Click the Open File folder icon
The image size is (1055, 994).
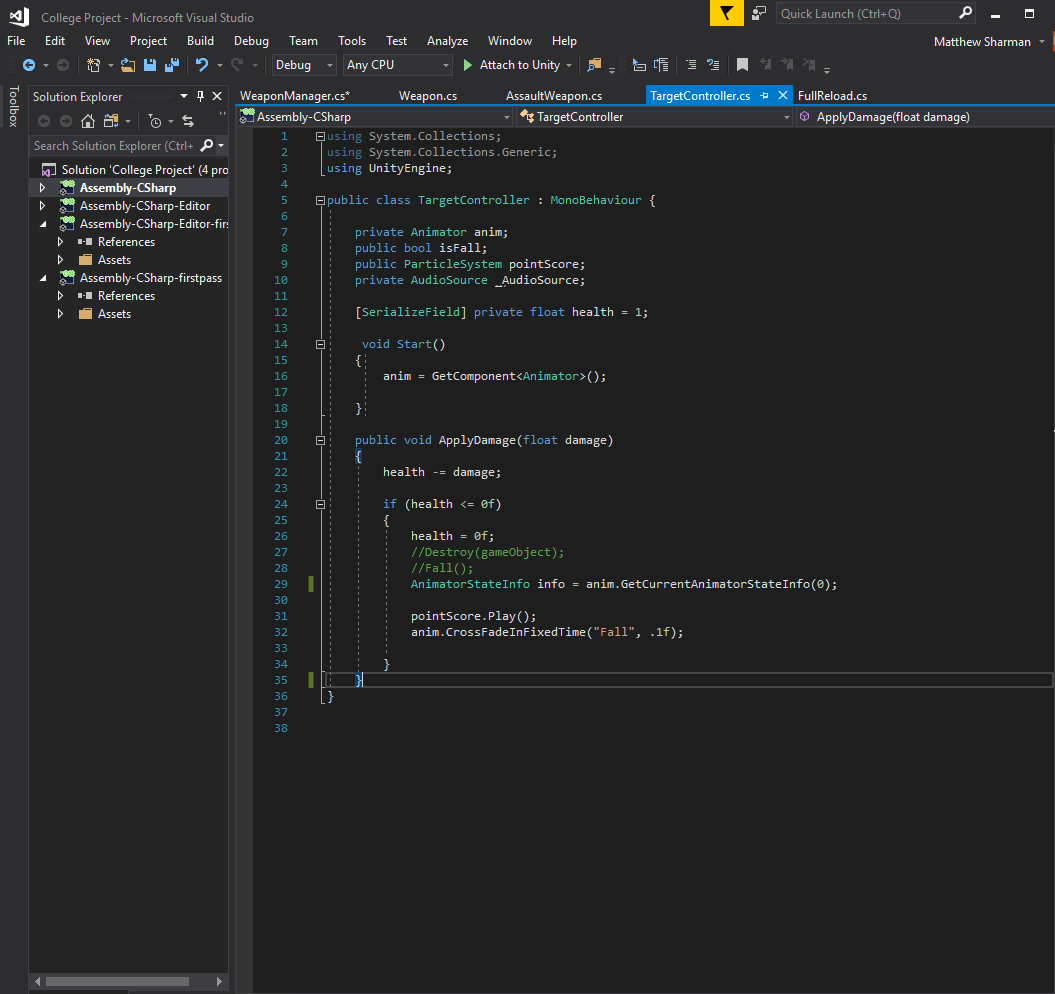pyautogui.click(x=128, y=65)
